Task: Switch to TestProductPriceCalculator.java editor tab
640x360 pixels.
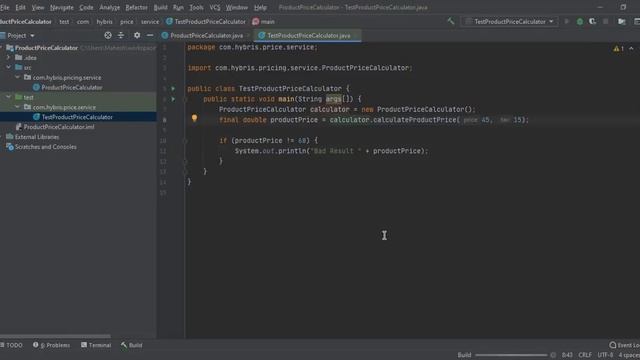Action: click(308, 36)
